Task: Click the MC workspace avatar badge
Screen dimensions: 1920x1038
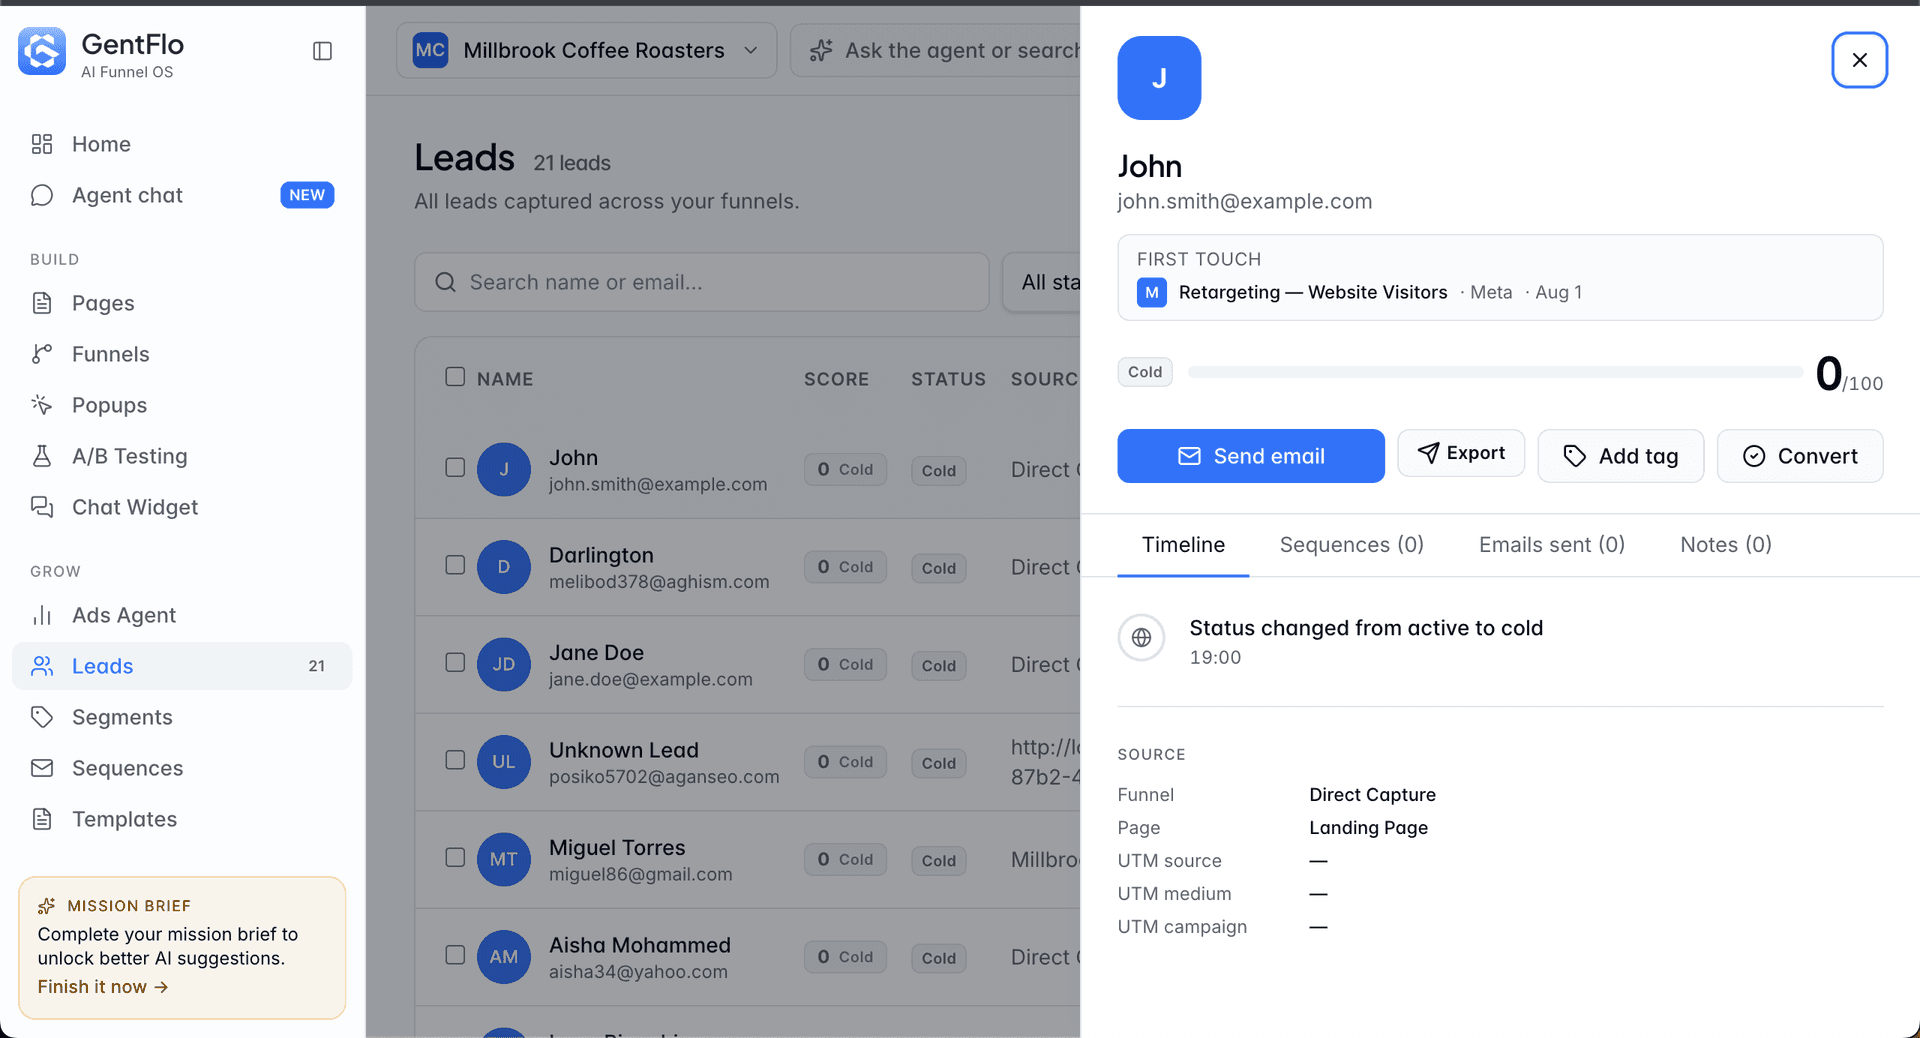Action: pyautogui.click(x=430, y=50)
